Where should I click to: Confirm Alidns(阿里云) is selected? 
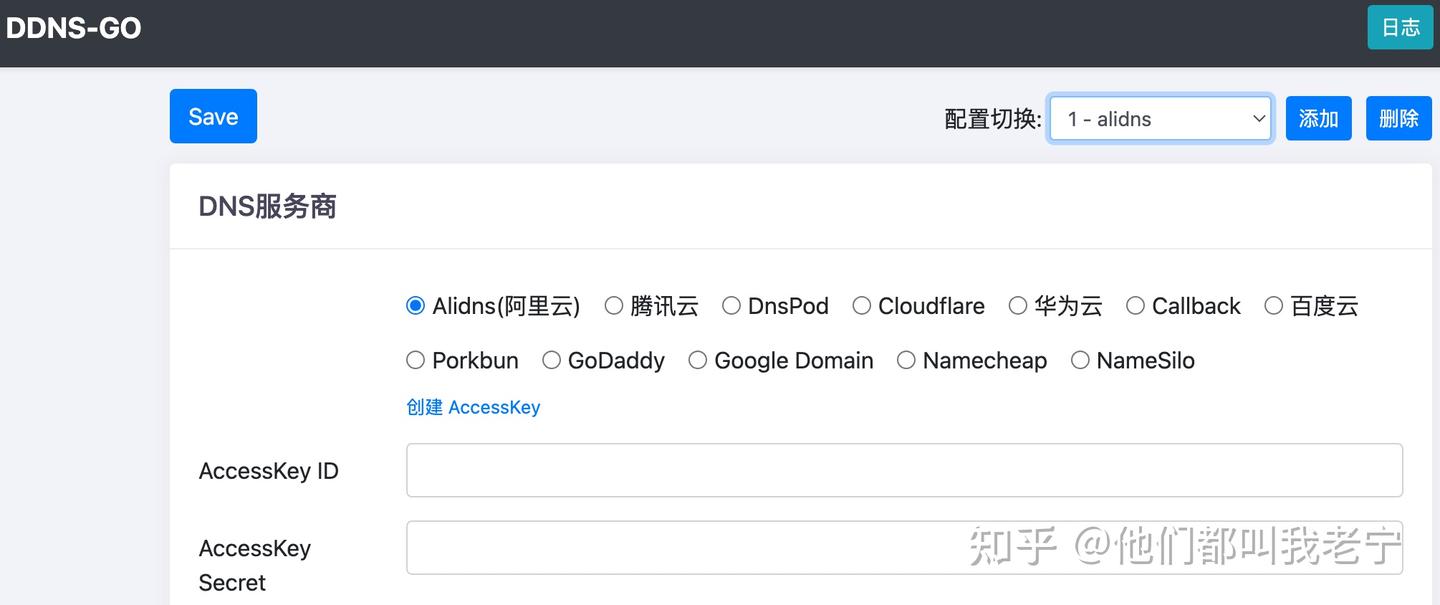click(415, 306)
